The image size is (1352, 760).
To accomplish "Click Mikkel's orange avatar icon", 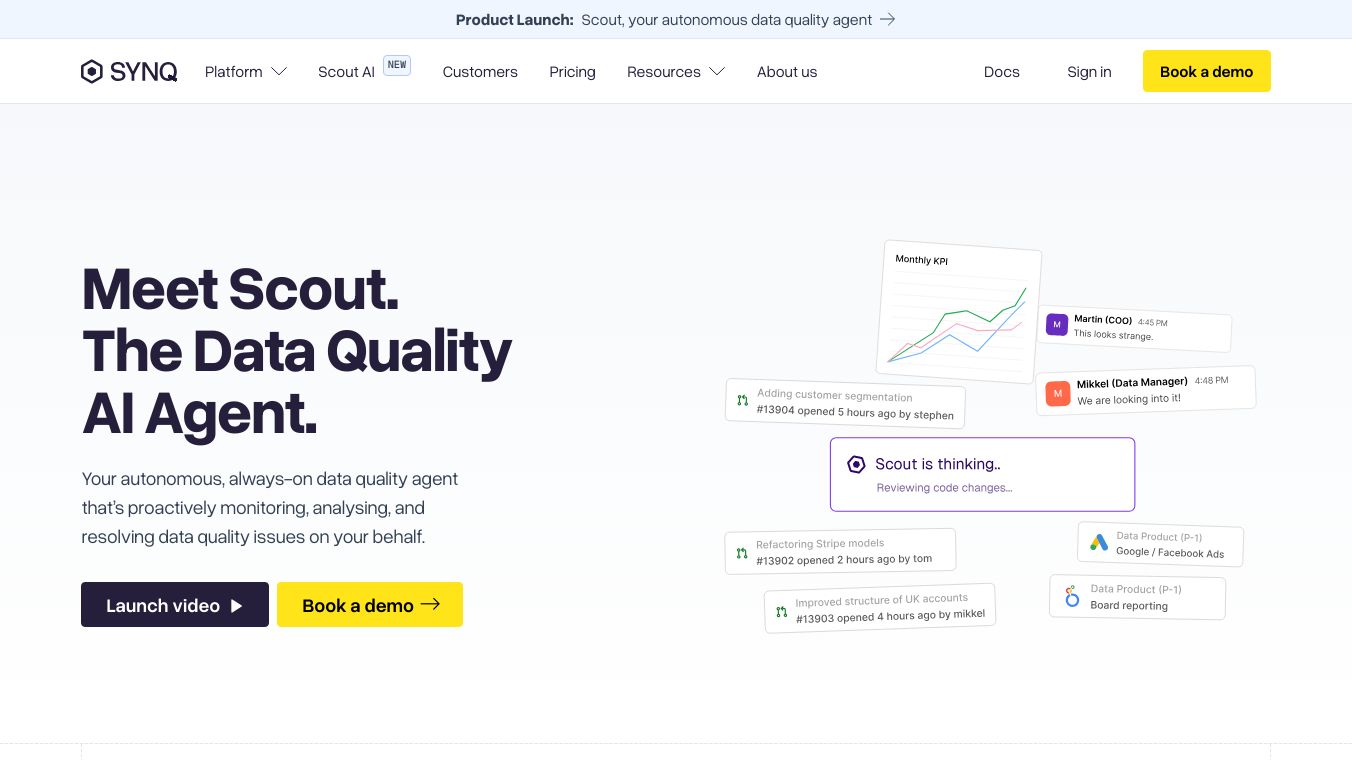I will coord(1057,393).
